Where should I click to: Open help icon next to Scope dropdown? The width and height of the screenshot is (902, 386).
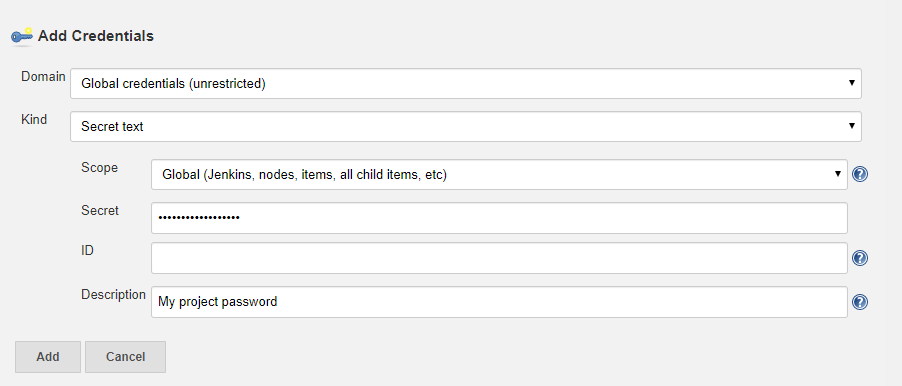pyautogui.click(x=859, y=174)
